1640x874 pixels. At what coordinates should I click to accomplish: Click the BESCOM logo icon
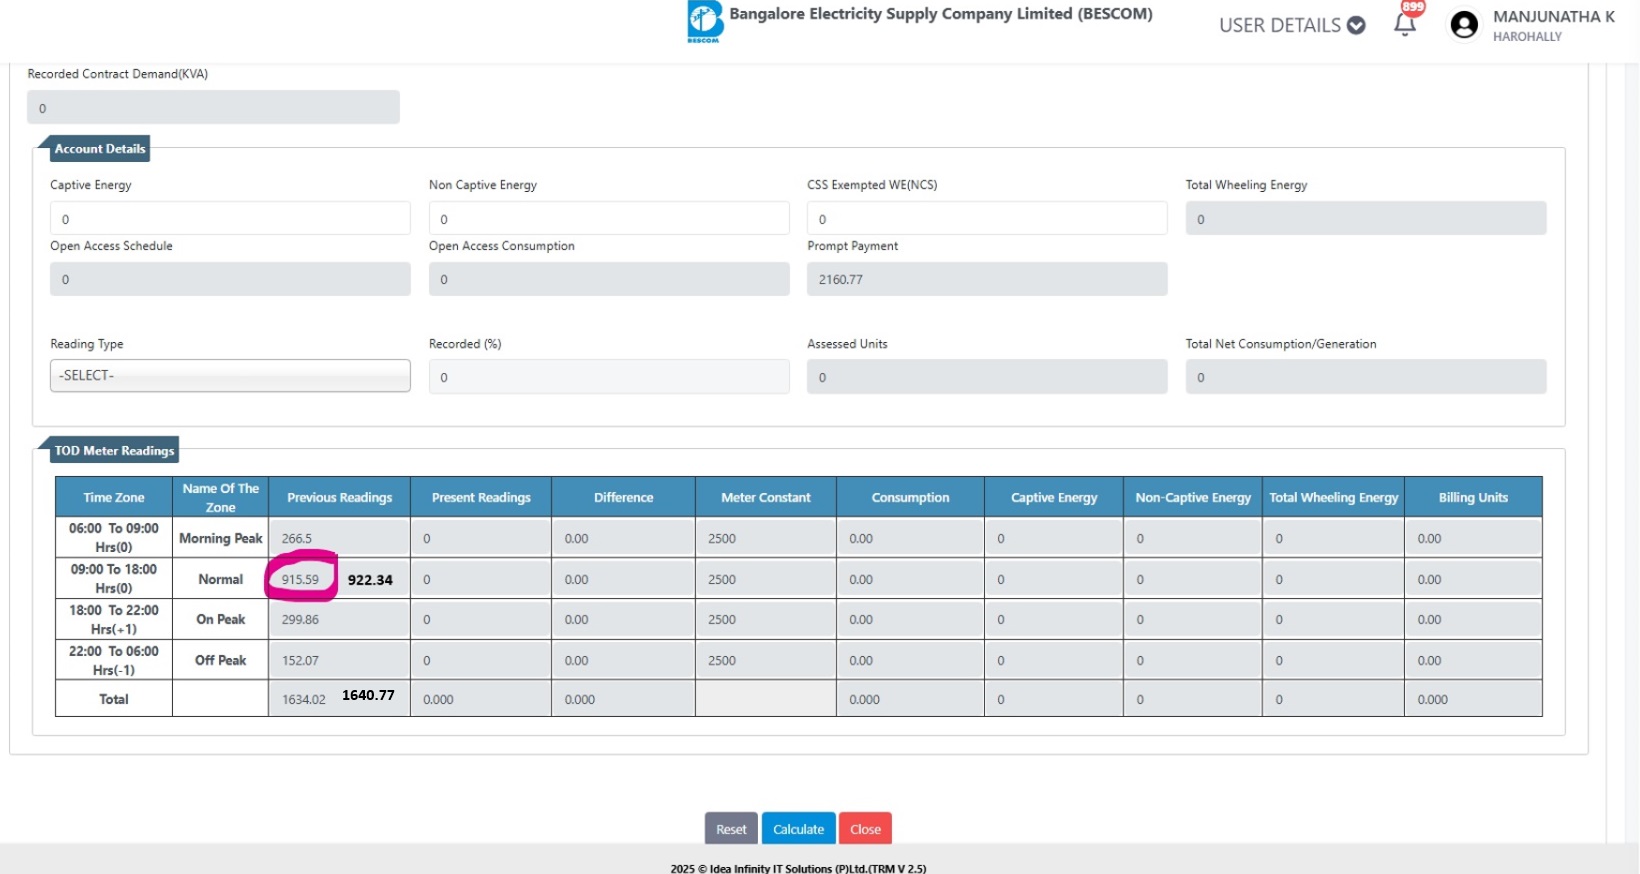coord(704,21)
